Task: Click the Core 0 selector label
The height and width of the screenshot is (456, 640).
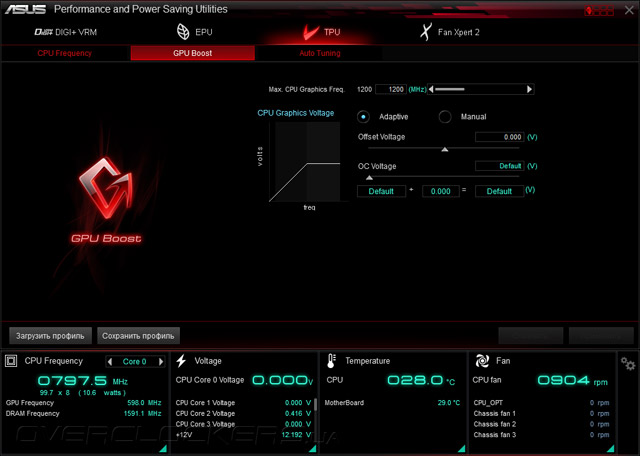Action: click(x=134, y=362)
